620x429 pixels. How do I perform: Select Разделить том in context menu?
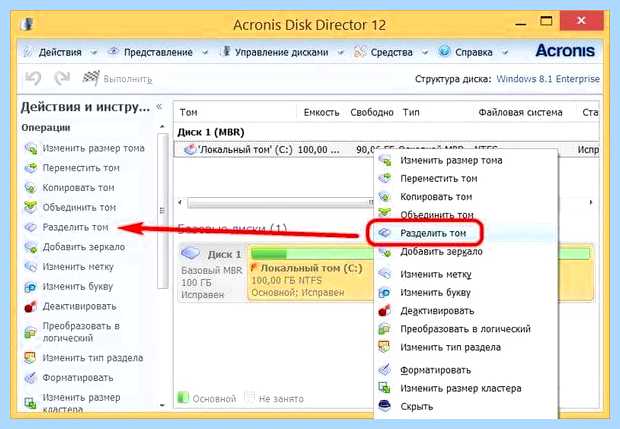point(466,233)
